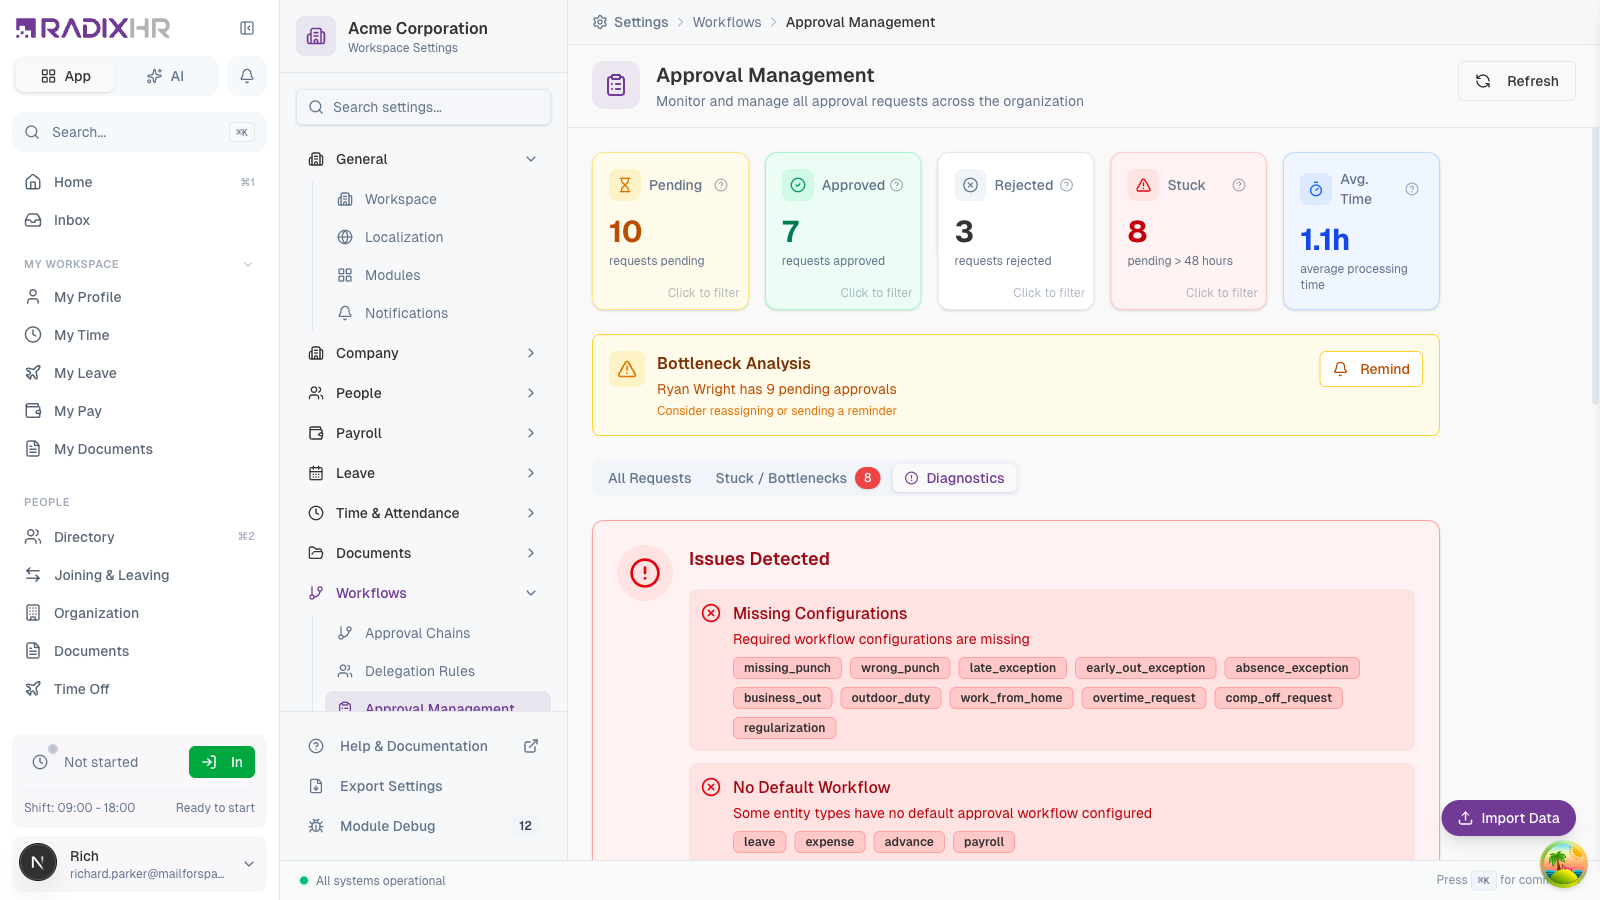
Task: Open Approval Chains settings
Action: click(438, 633)
